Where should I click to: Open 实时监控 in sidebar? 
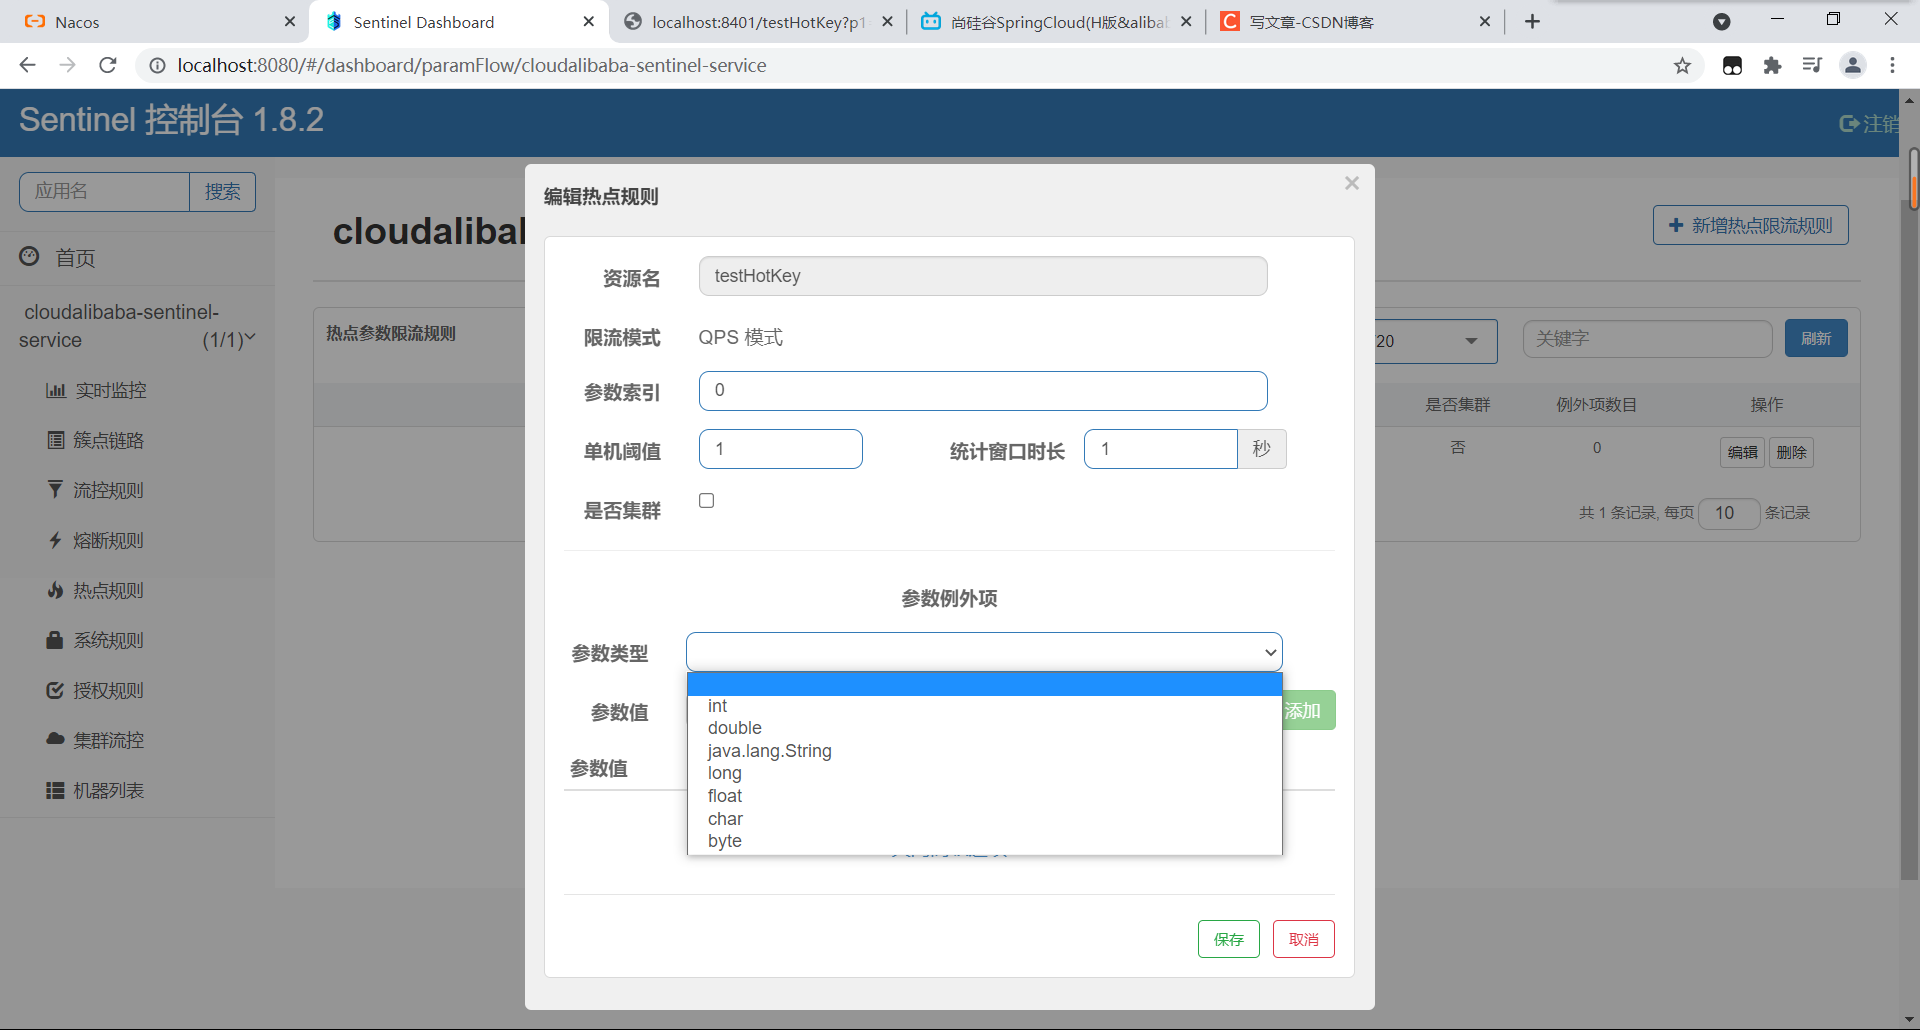click(x=96, y=390)
